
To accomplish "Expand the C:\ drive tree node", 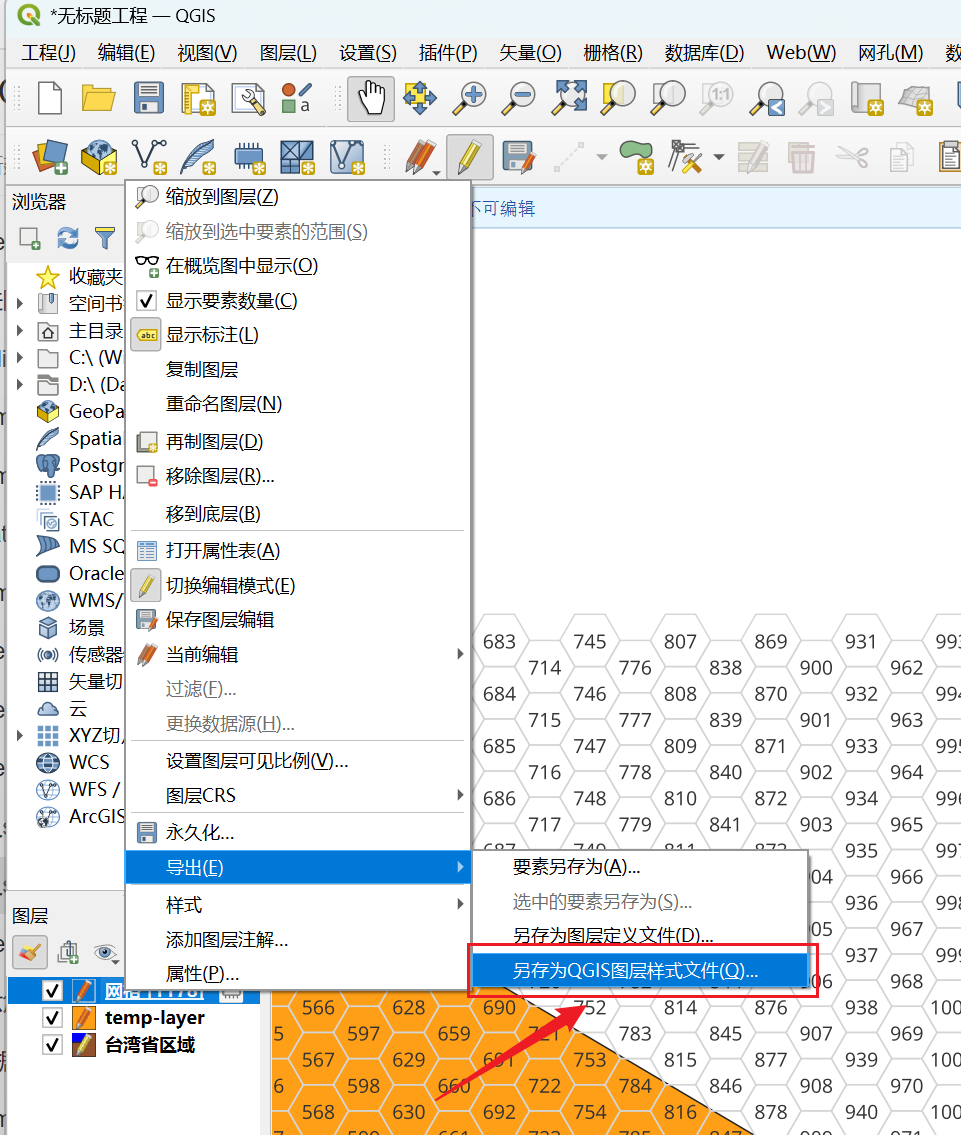I will [20, 358].
